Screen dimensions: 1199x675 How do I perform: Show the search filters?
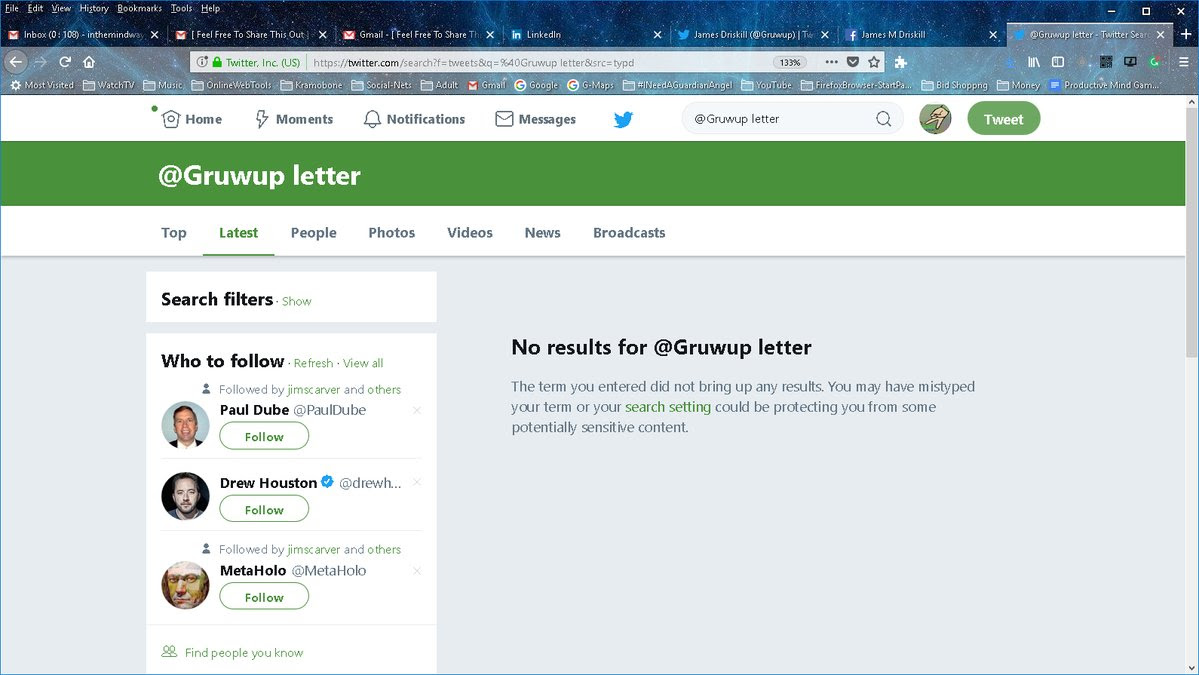[297, 301]
